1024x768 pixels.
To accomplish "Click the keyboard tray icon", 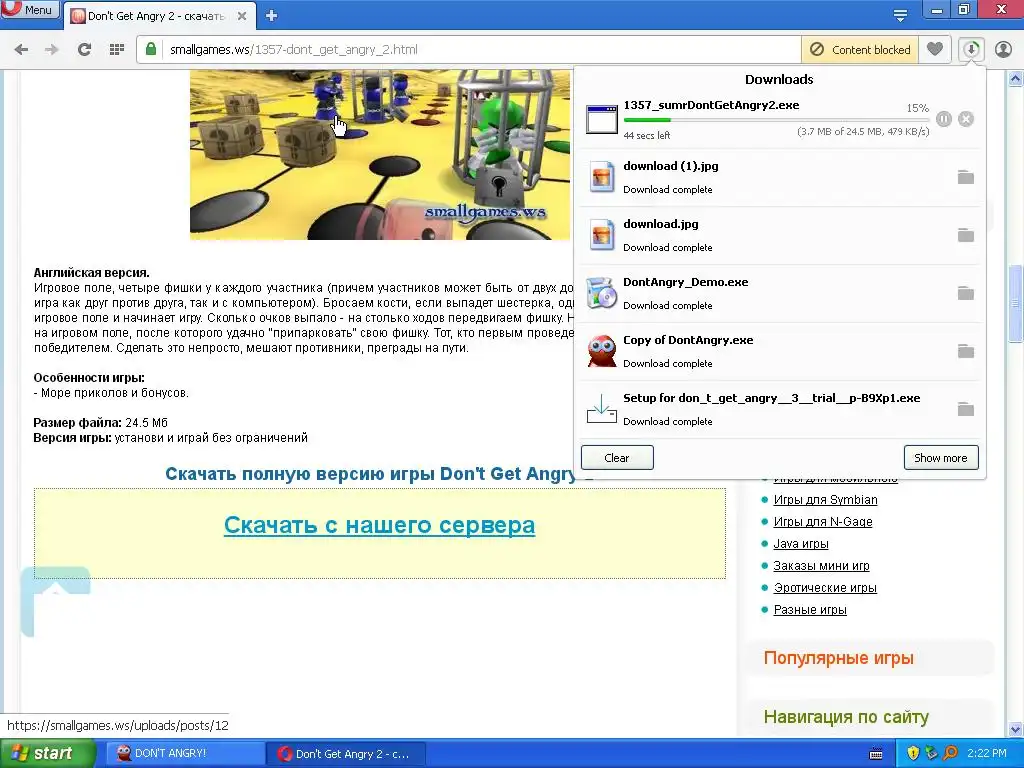I will coord(876,754).
